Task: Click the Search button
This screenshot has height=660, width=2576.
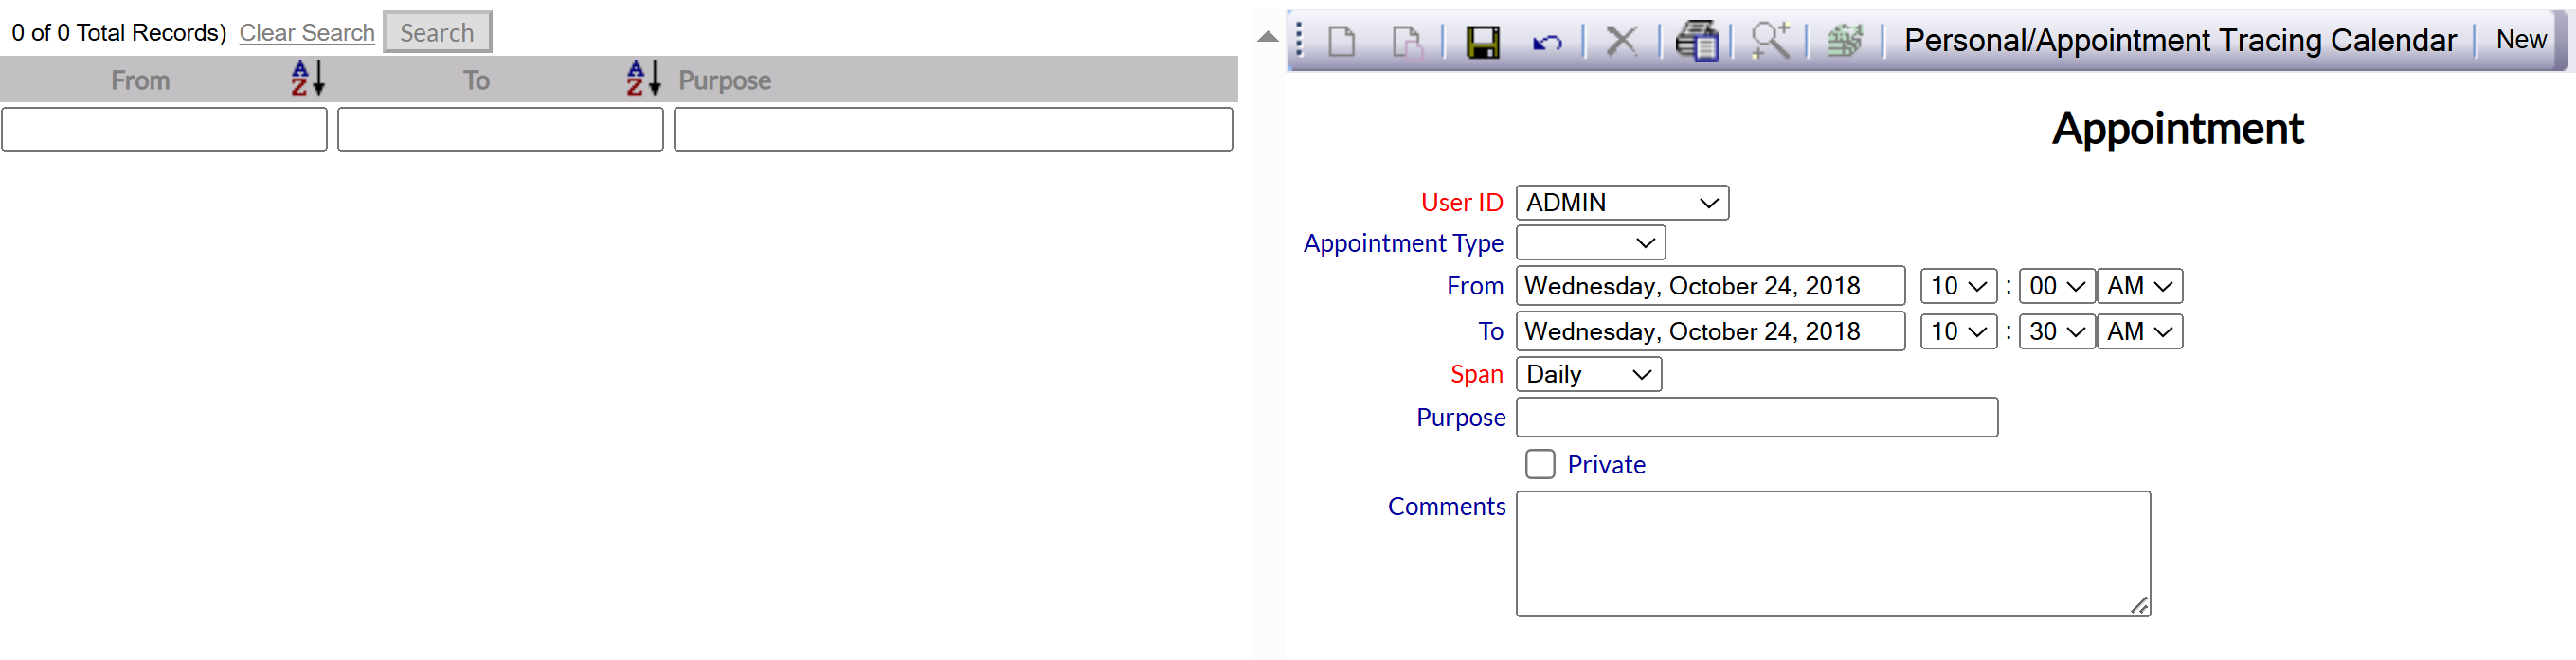Action: click(437, 33)
